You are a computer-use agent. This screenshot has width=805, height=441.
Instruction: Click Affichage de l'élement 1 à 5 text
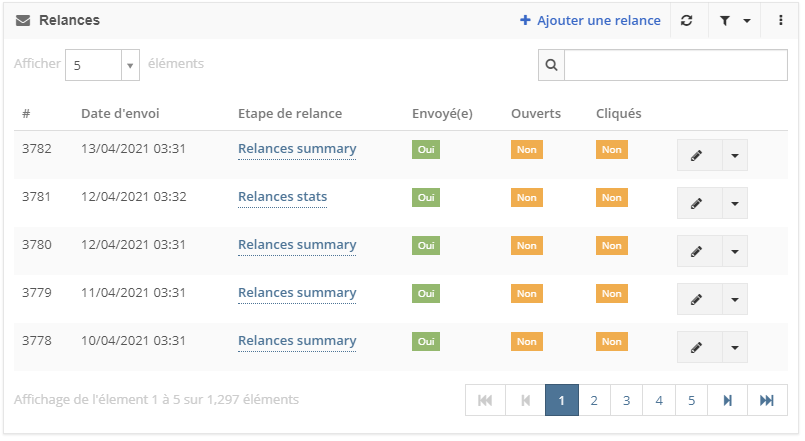pos(156,399)
